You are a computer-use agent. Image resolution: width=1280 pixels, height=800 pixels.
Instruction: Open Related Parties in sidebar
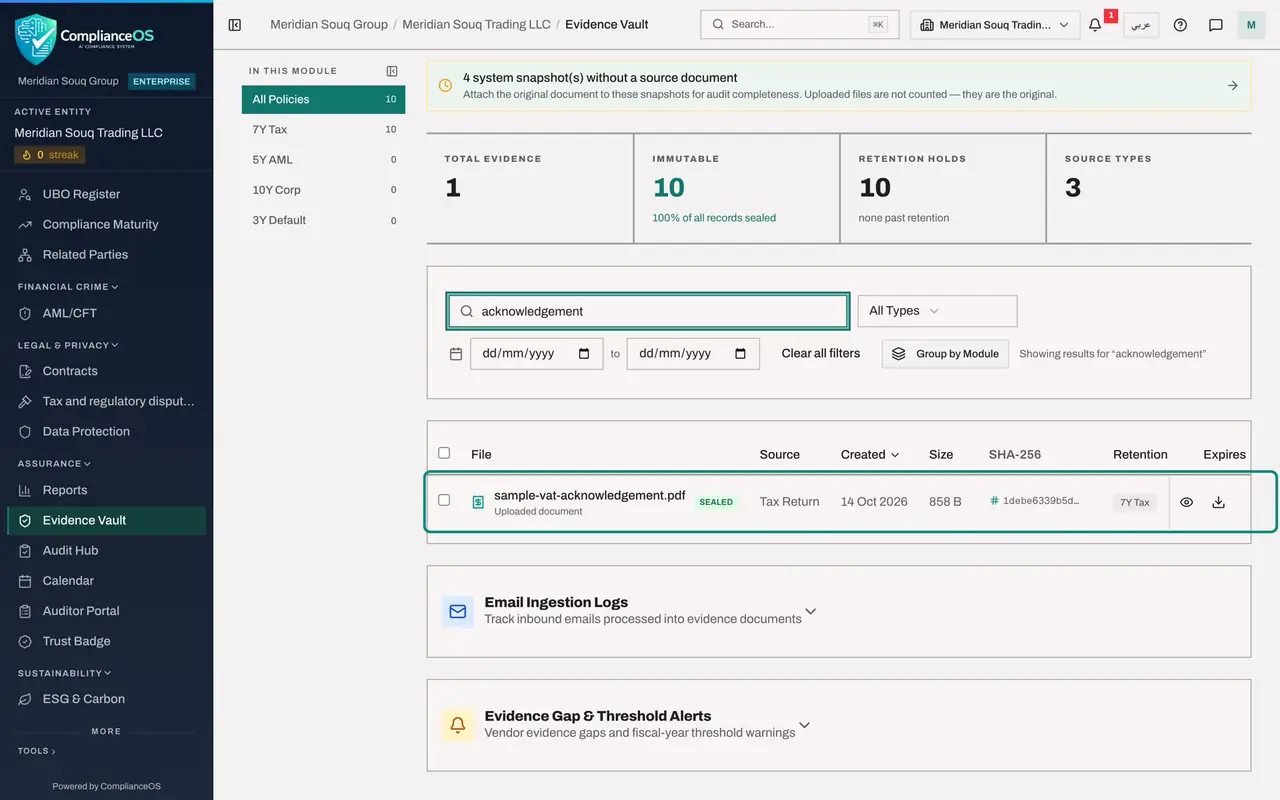point(106,254)
